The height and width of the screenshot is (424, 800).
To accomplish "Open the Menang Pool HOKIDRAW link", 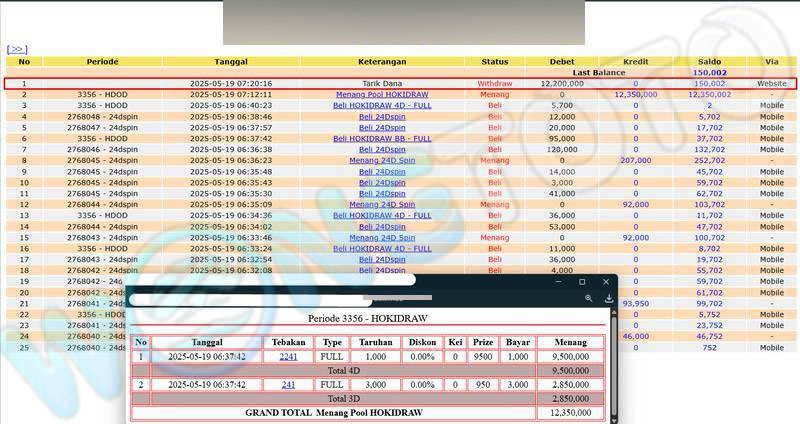I will tap(382, 94).
